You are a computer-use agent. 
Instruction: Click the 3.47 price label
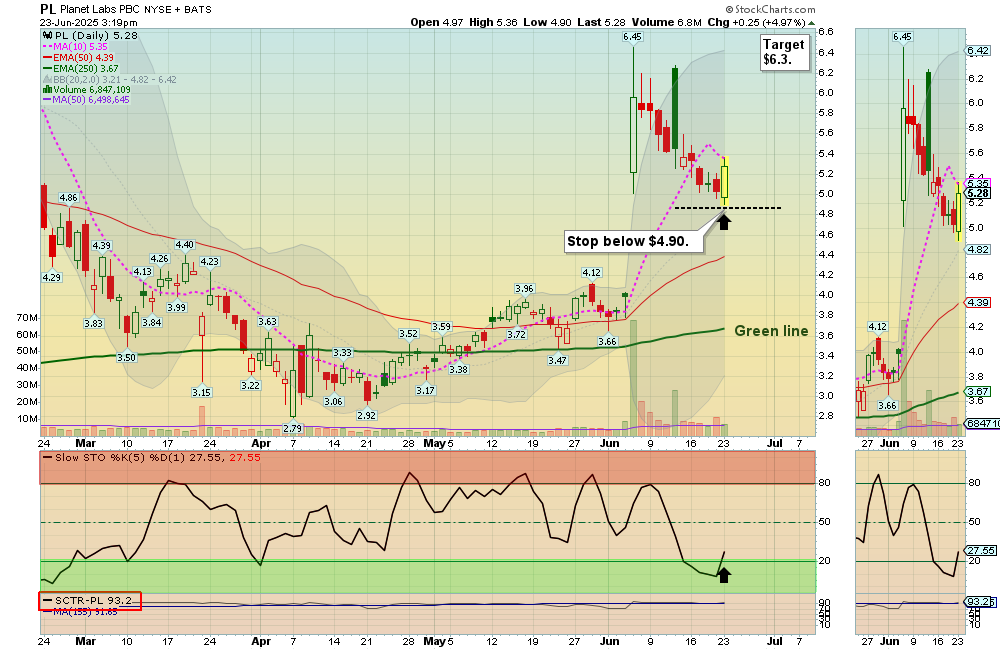(x=557, y=361)
